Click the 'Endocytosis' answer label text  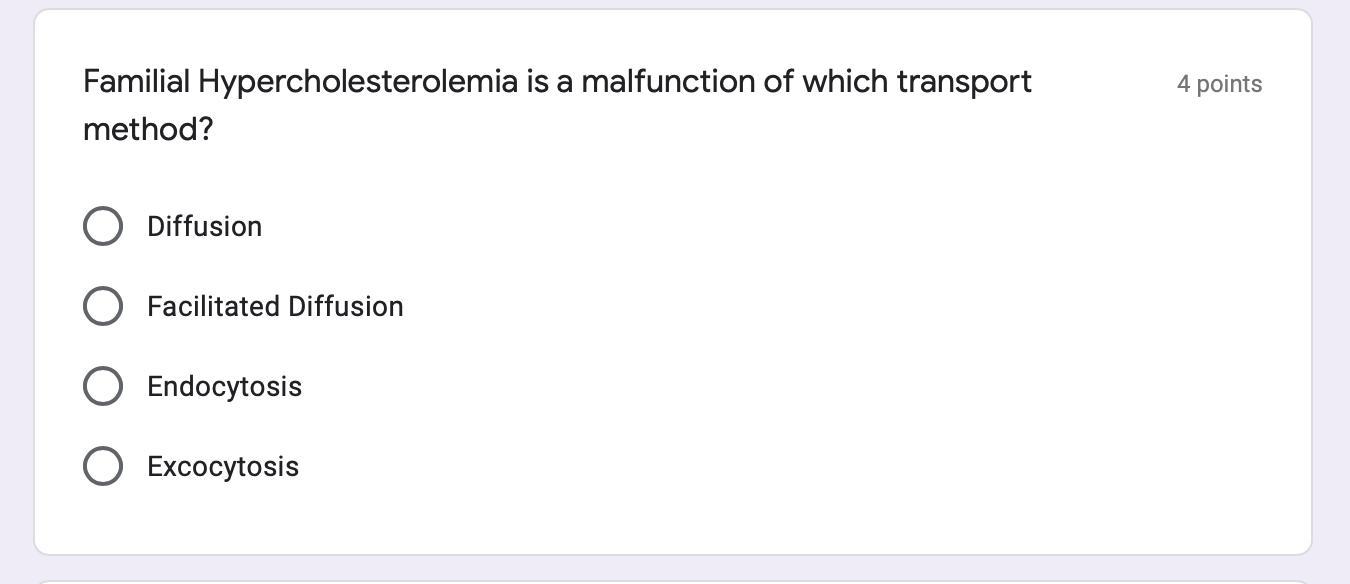click(x=224, y=387)
